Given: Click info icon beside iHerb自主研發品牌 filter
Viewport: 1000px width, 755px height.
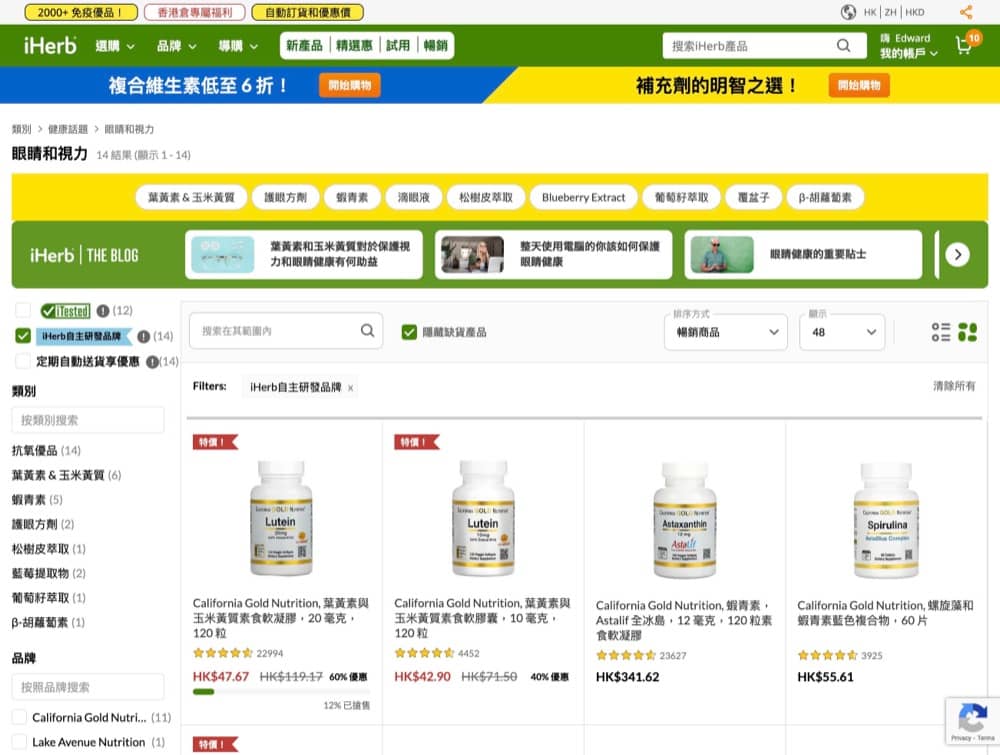Looking at the screenshot, I should tap(143, 336).
